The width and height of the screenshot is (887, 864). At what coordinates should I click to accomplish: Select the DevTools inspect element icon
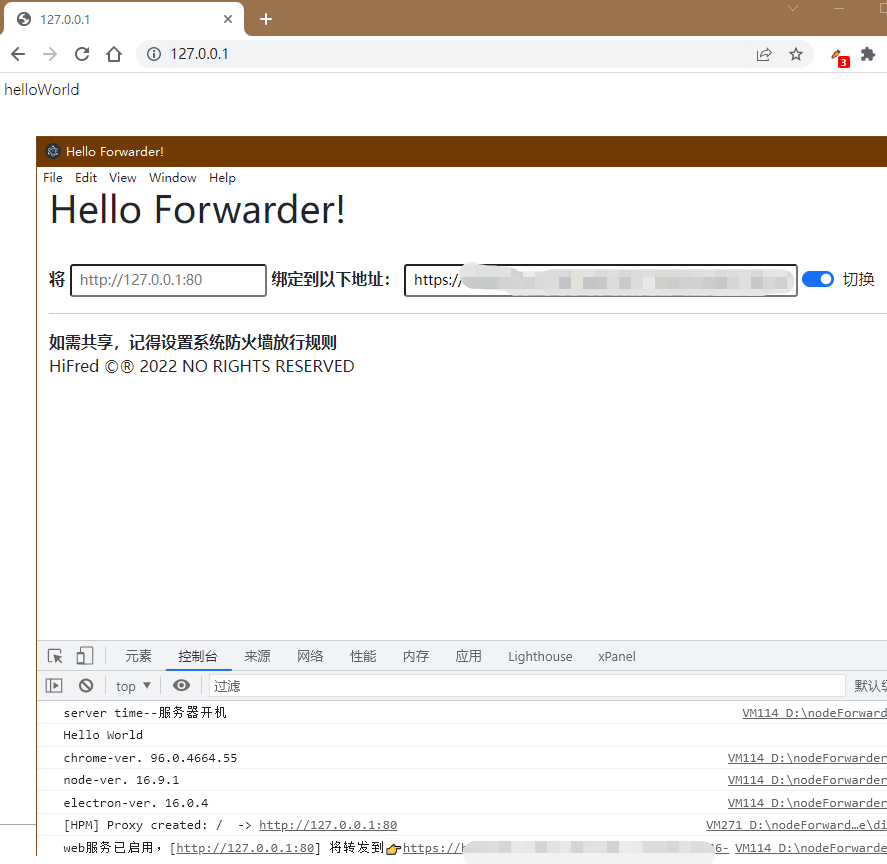tap(55, 656)
